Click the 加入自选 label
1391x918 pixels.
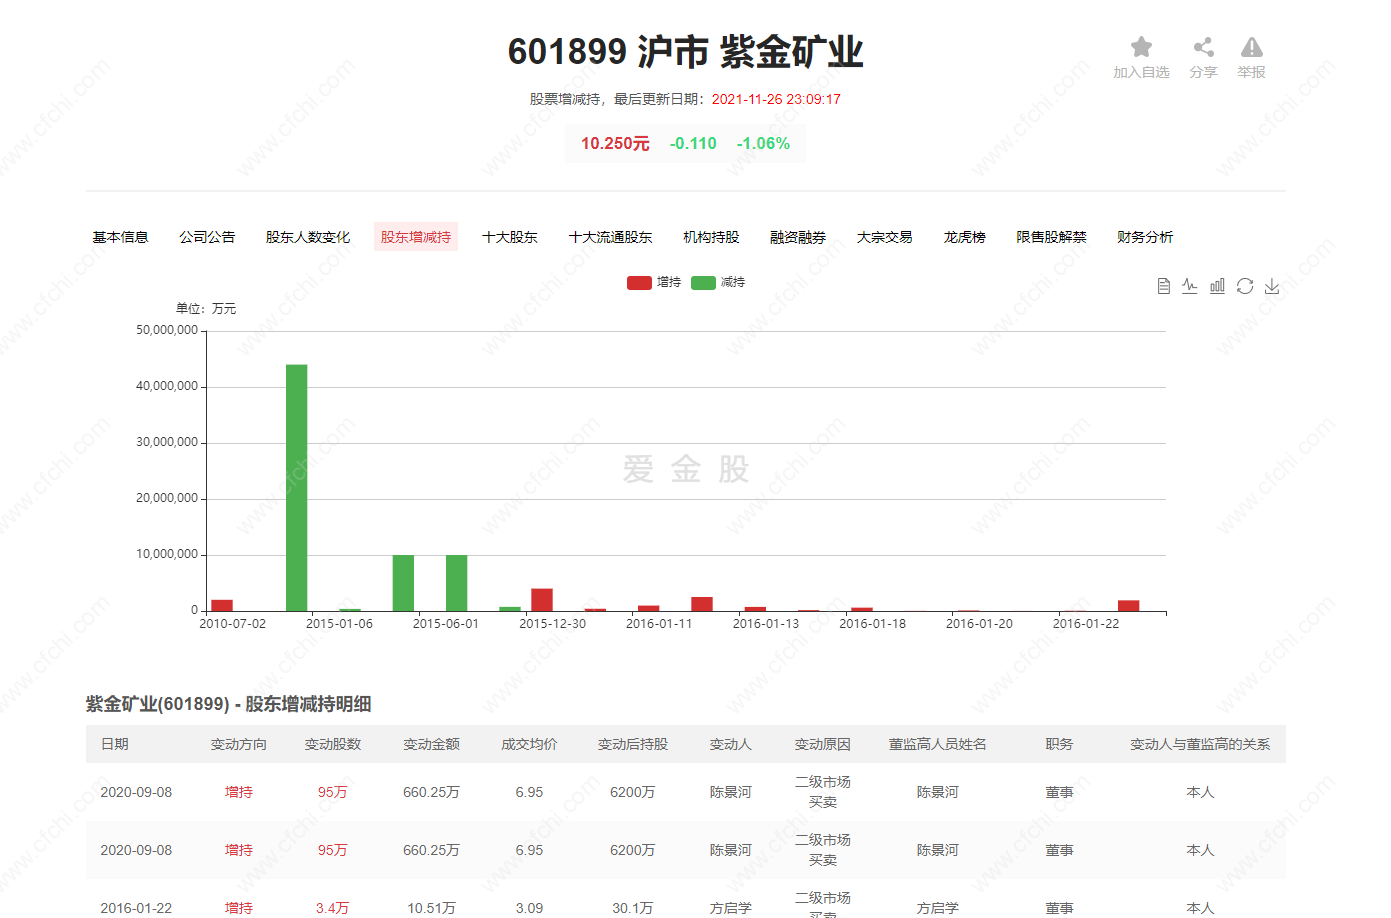coord(1141,72)
